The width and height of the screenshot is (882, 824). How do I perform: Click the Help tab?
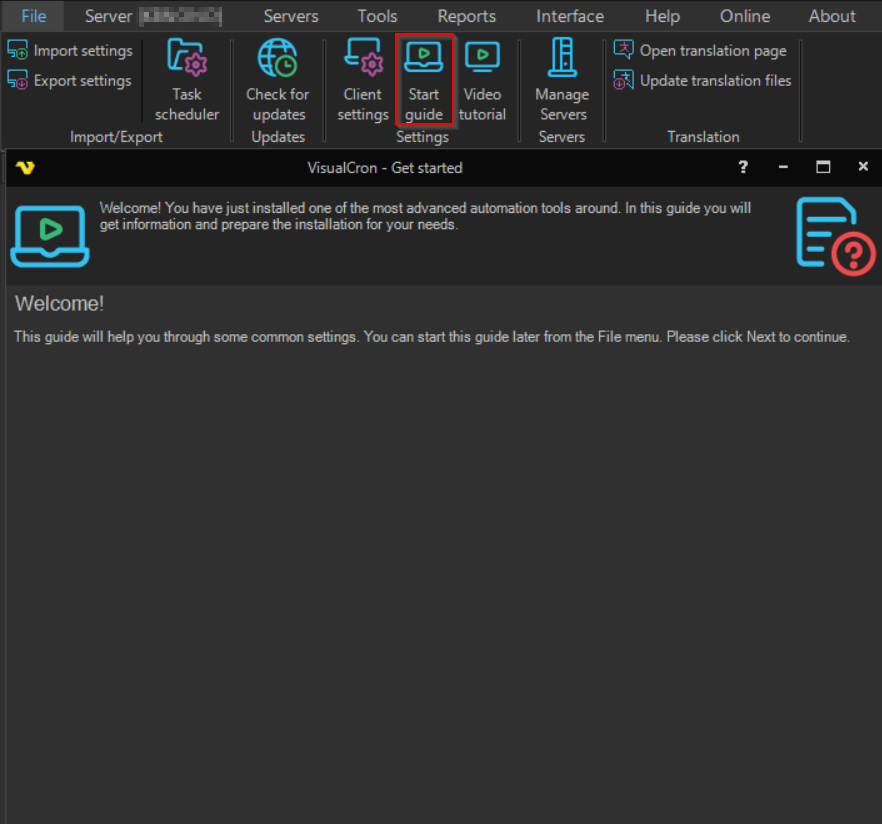coord(662,16)
